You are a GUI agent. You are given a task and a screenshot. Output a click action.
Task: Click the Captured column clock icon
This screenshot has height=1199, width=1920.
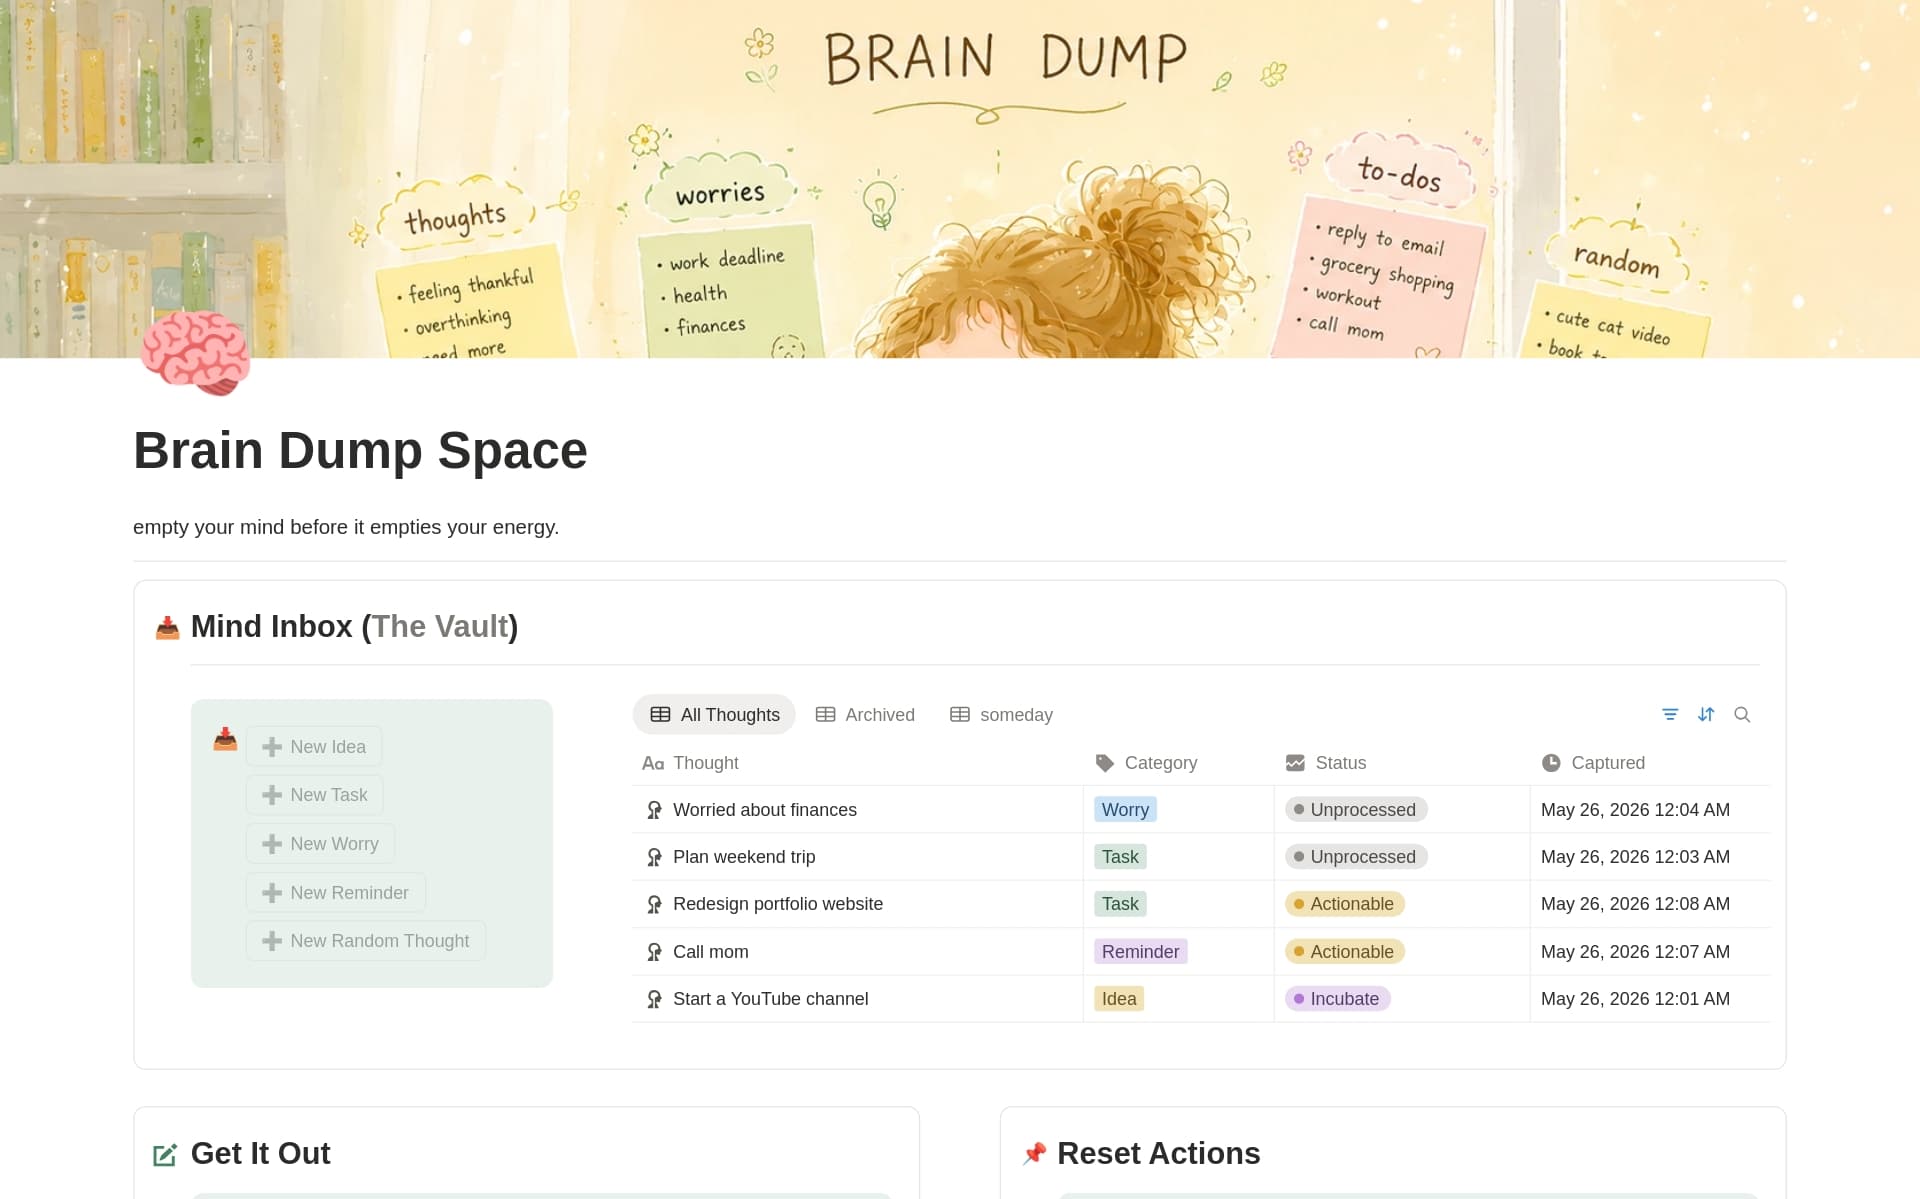click(x=1551, y=763)
